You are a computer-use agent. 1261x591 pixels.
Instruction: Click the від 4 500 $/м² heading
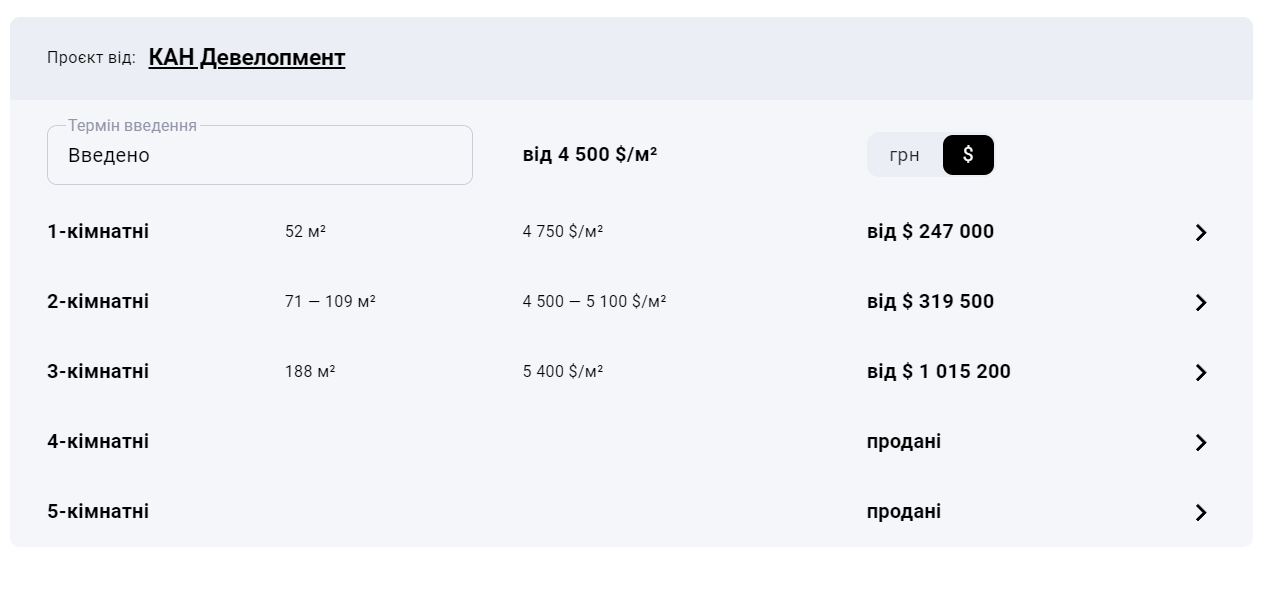click(590, 155)
